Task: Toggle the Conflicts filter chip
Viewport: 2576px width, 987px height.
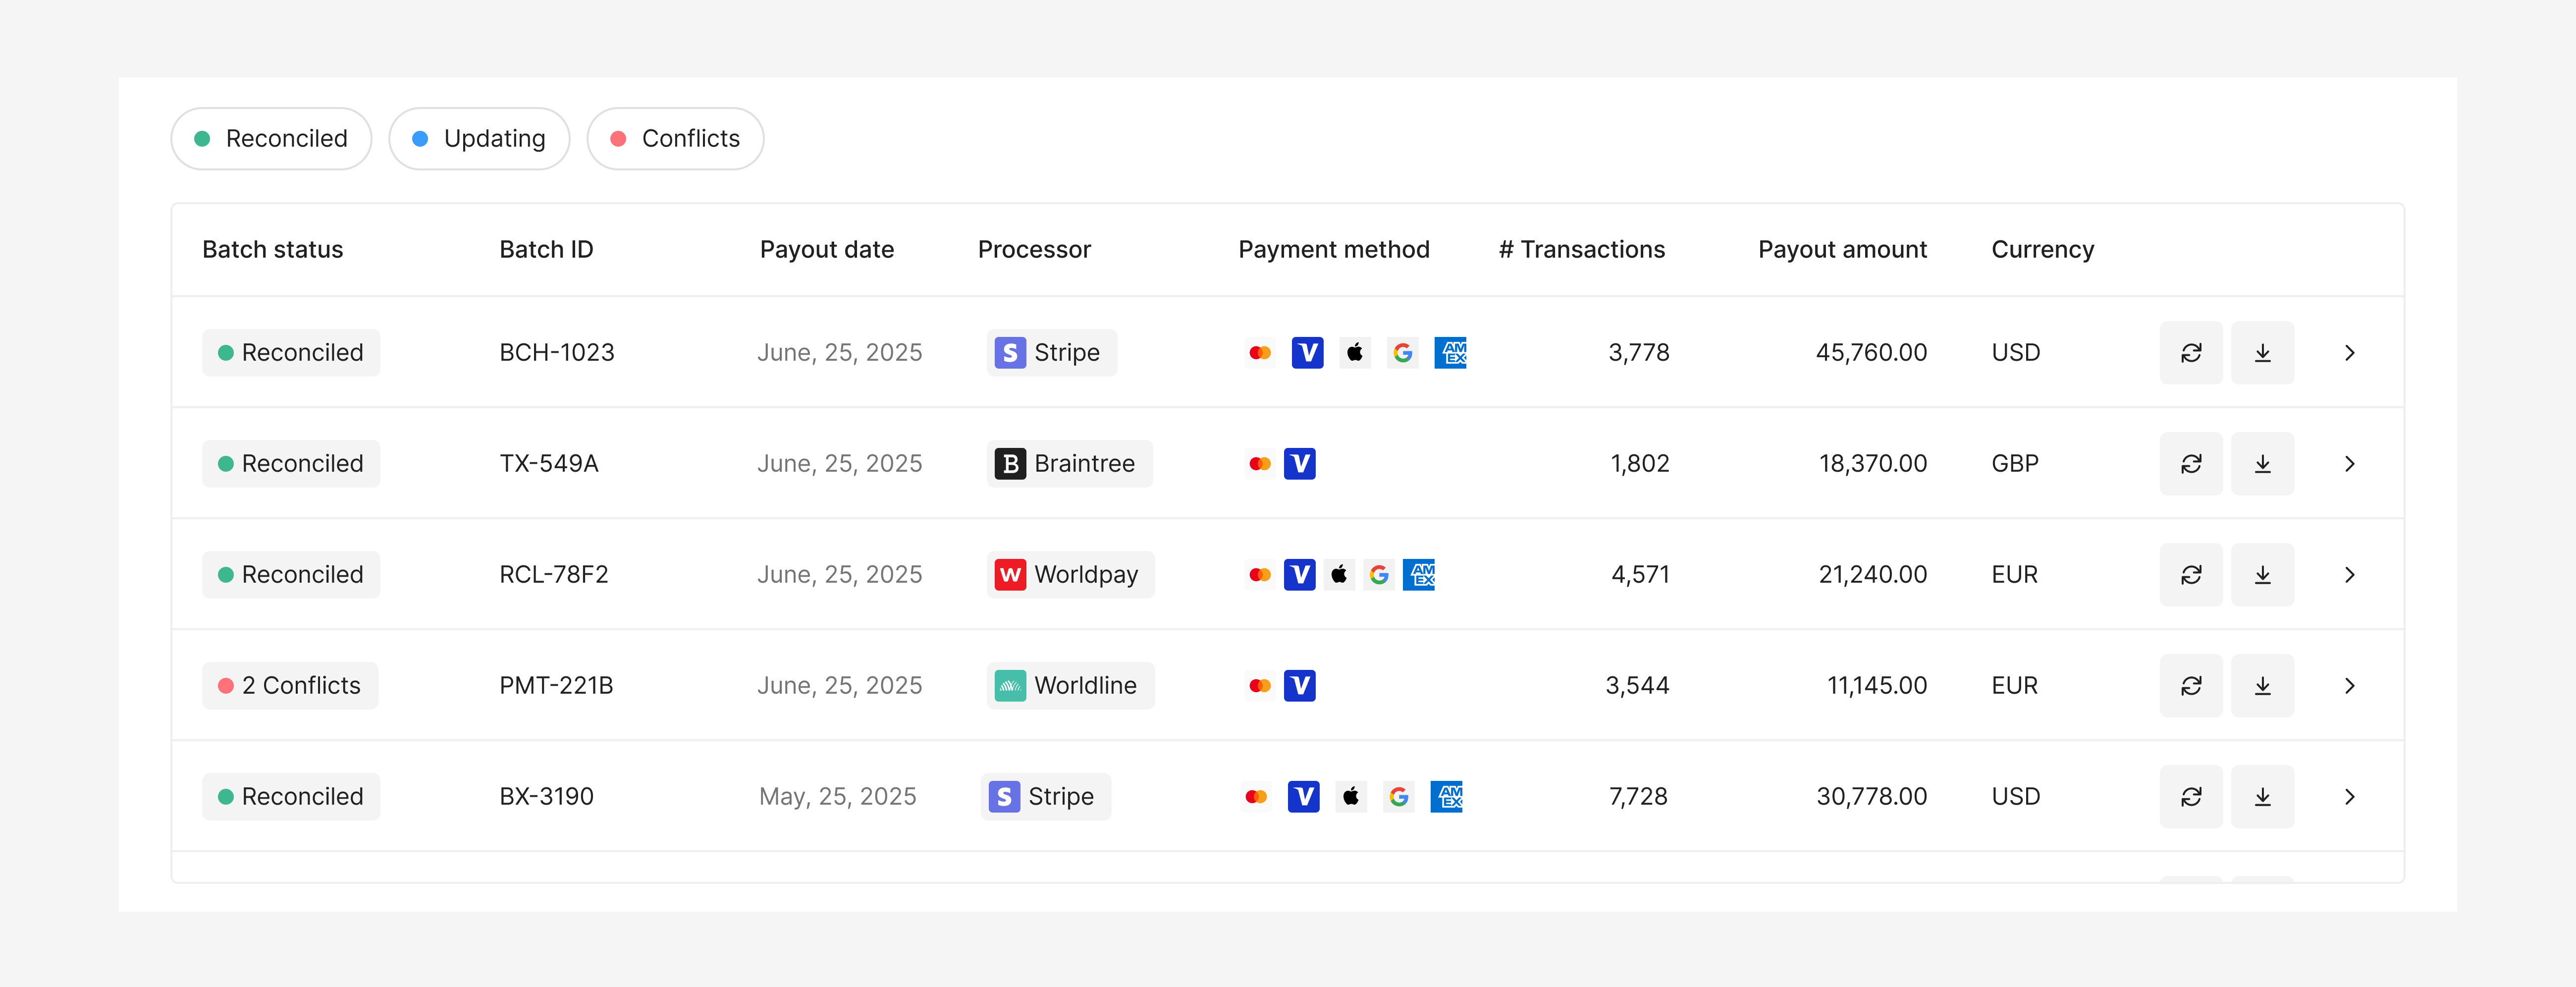Action: point(675,139)
